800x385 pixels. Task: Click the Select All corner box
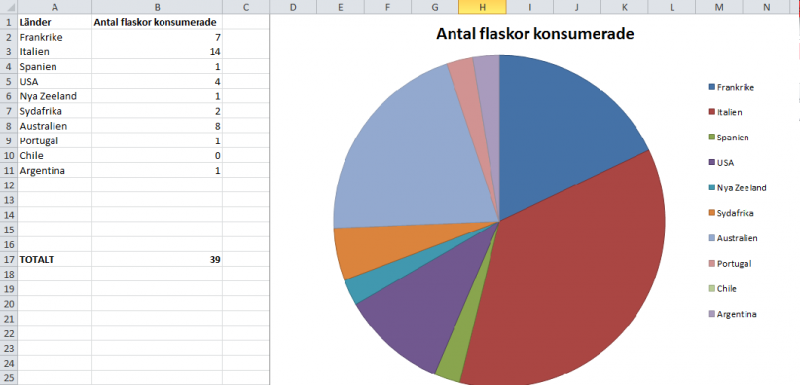point(8,7)
